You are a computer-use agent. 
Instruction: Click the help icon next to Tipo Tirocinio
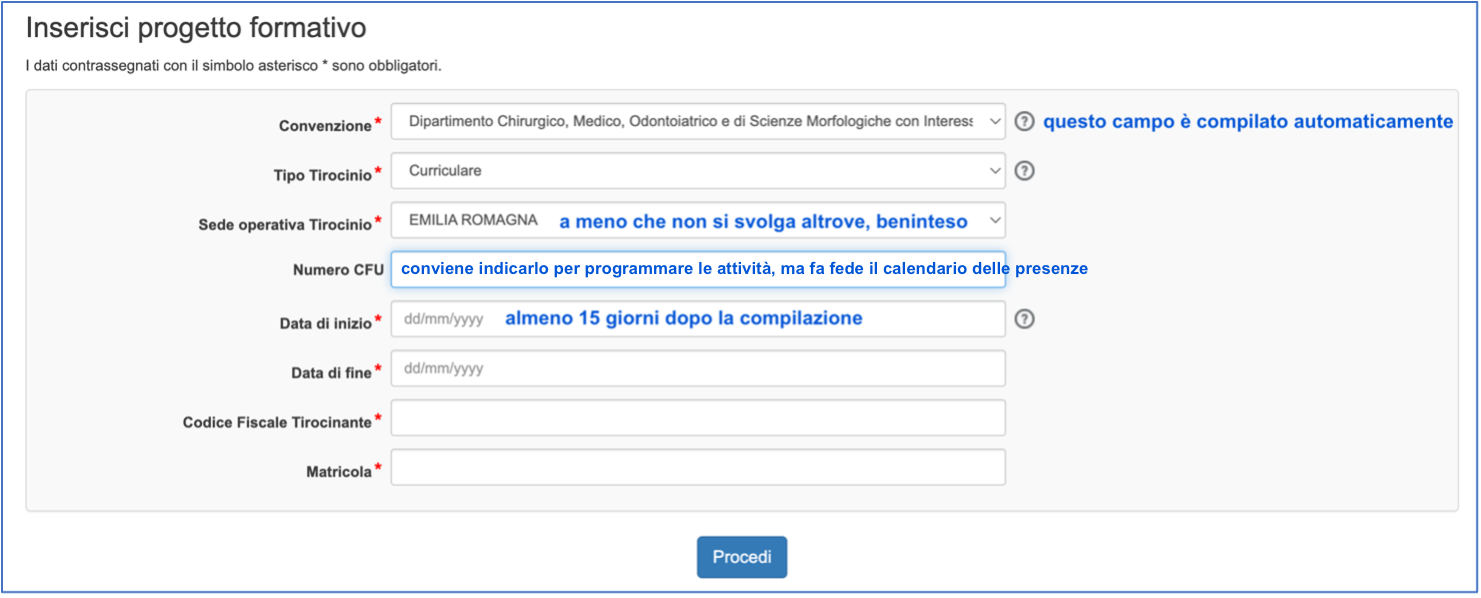click(x=1024, y=171)
